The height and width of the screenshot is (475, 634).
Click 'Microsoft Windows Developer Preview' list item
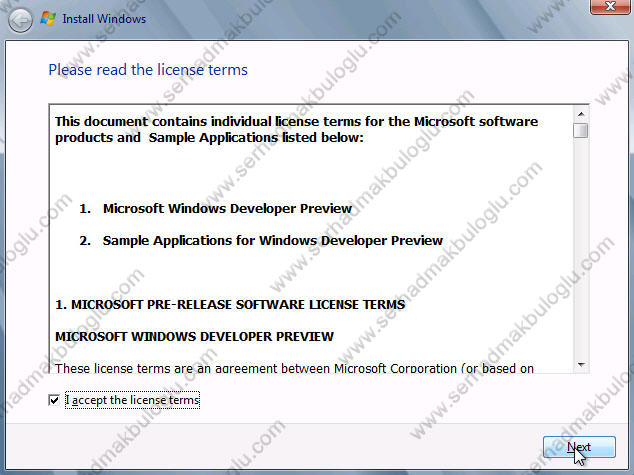(x=227, y=209)
